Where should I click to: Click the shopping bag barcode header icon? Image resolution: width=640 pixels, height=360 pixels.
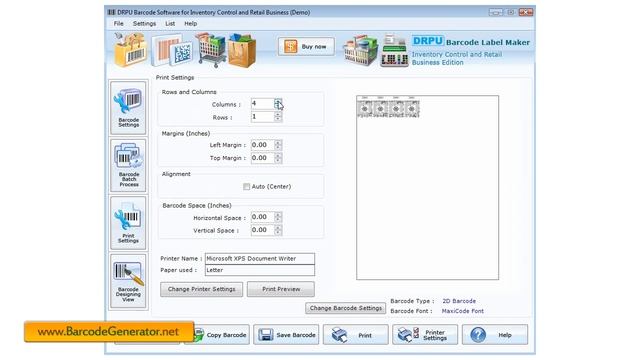pyautogui.click(x=131, y=50)
